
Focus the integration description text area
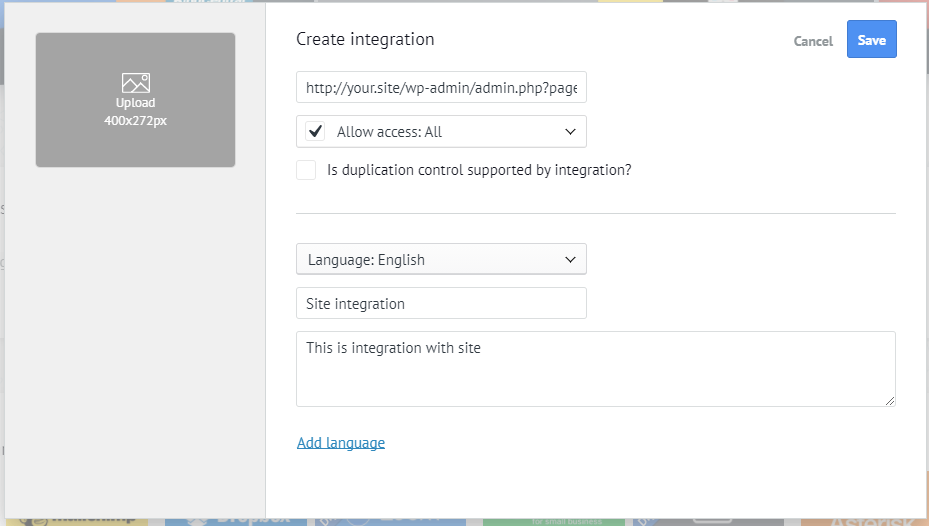(595, 369)
